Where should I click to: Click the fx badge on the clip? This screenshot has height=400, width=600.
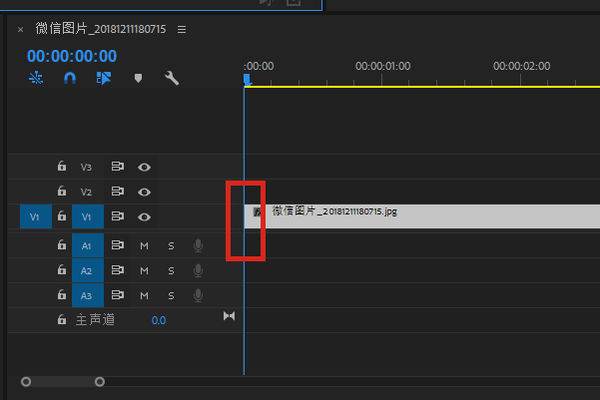[256, 212]
